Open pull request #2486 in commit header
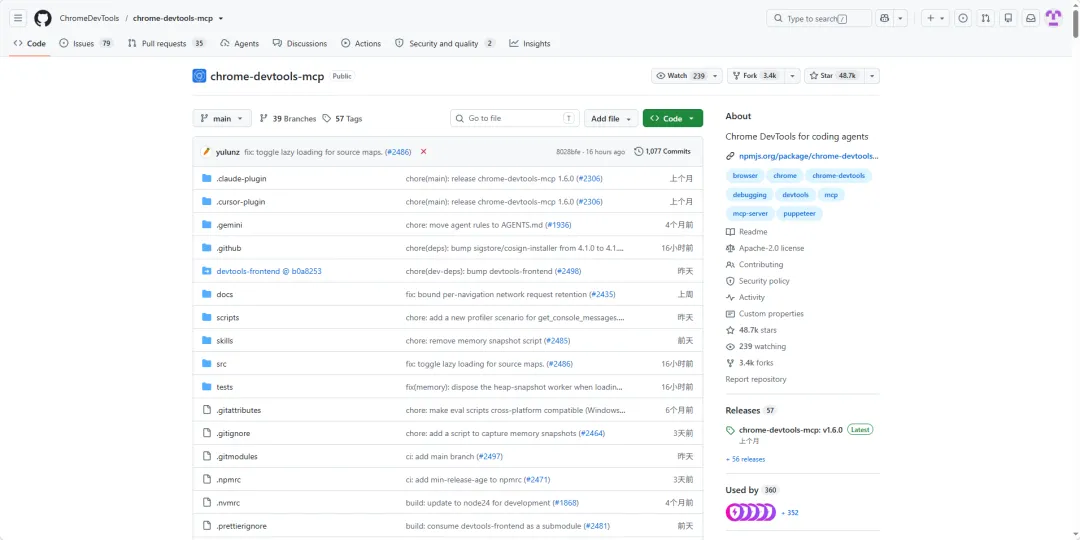 click(x=397, y=152)
